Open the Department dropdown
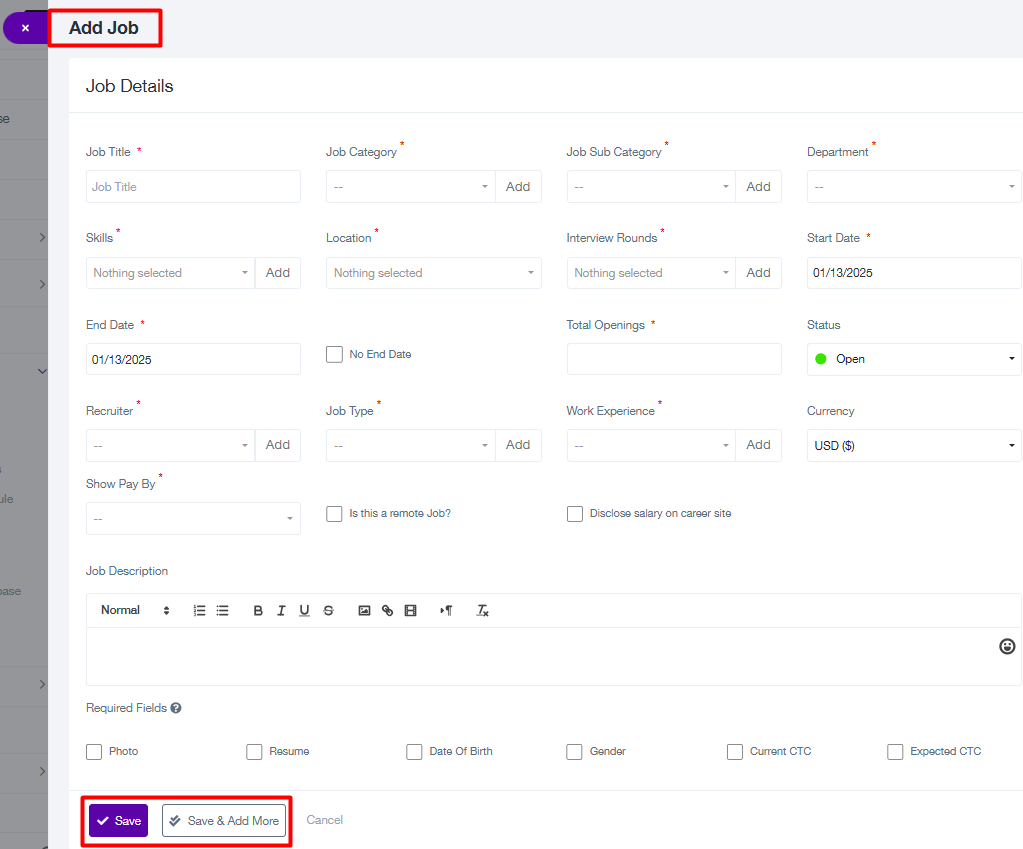This screenshot has height=849, width=1023. click(x=914, y=187)
